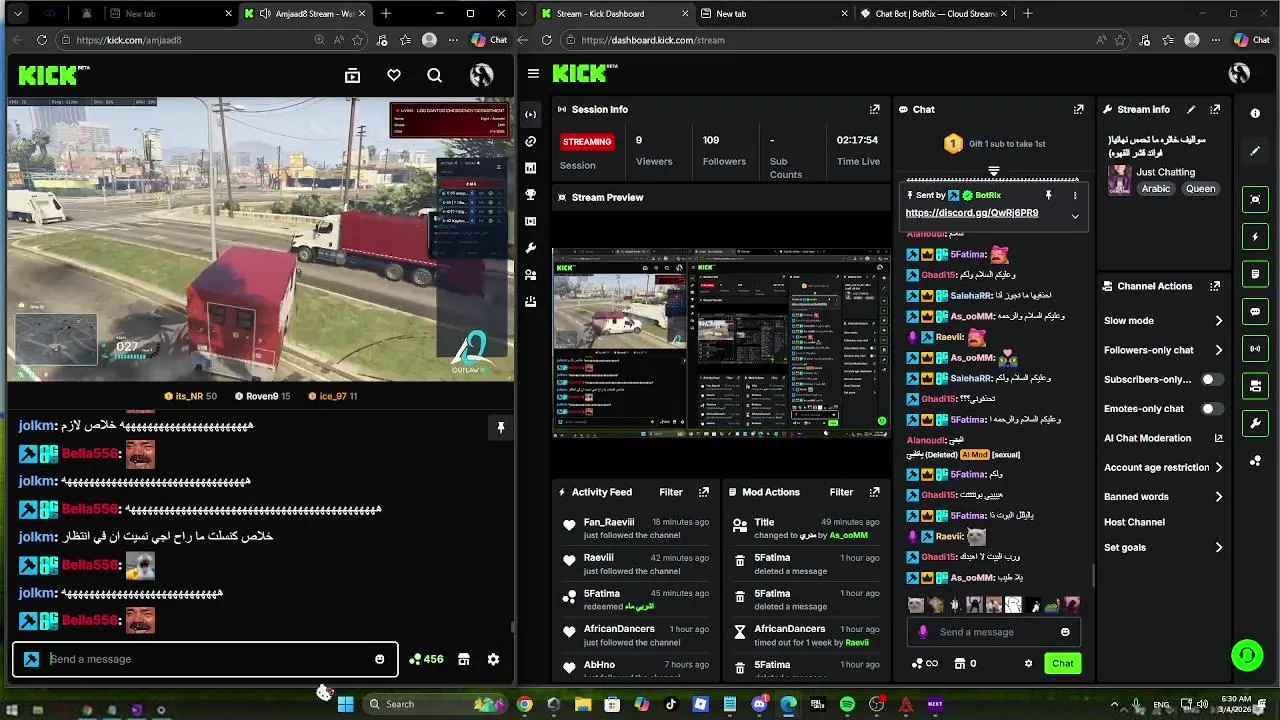The width and height of the screenshot is (1280, 720).
Task: Toggle Subscribers-only chat switch
Action: coord(1212,380)
